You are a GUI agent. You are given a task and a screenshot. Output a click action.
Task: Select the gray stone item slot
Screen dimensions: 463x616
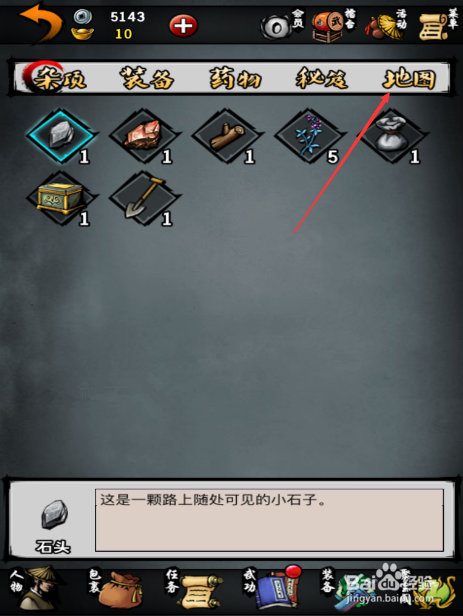point(62,136)
